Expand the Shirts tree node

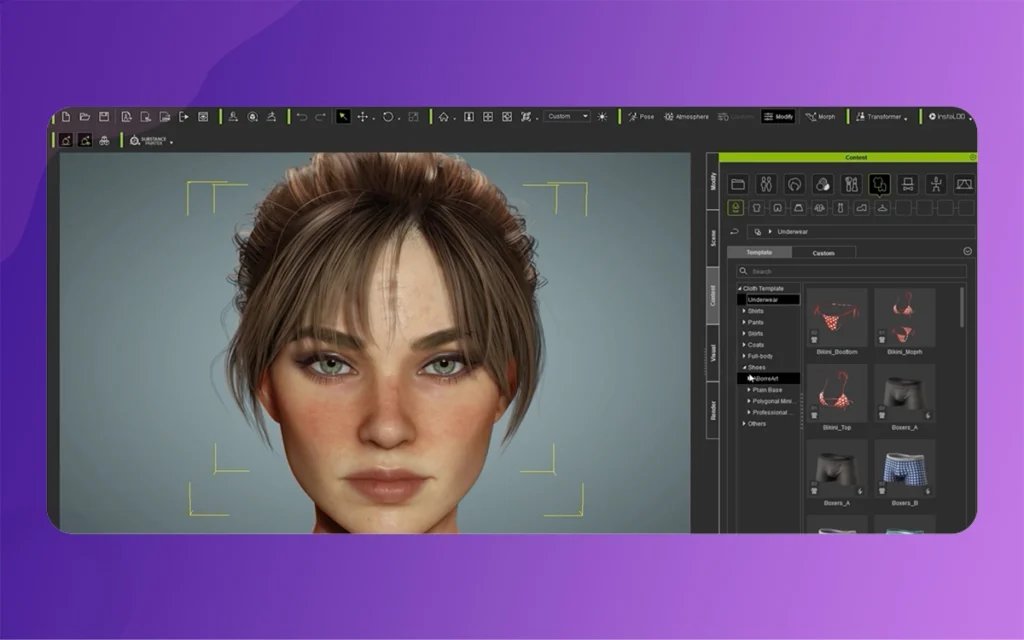click(x=744, y=311)
